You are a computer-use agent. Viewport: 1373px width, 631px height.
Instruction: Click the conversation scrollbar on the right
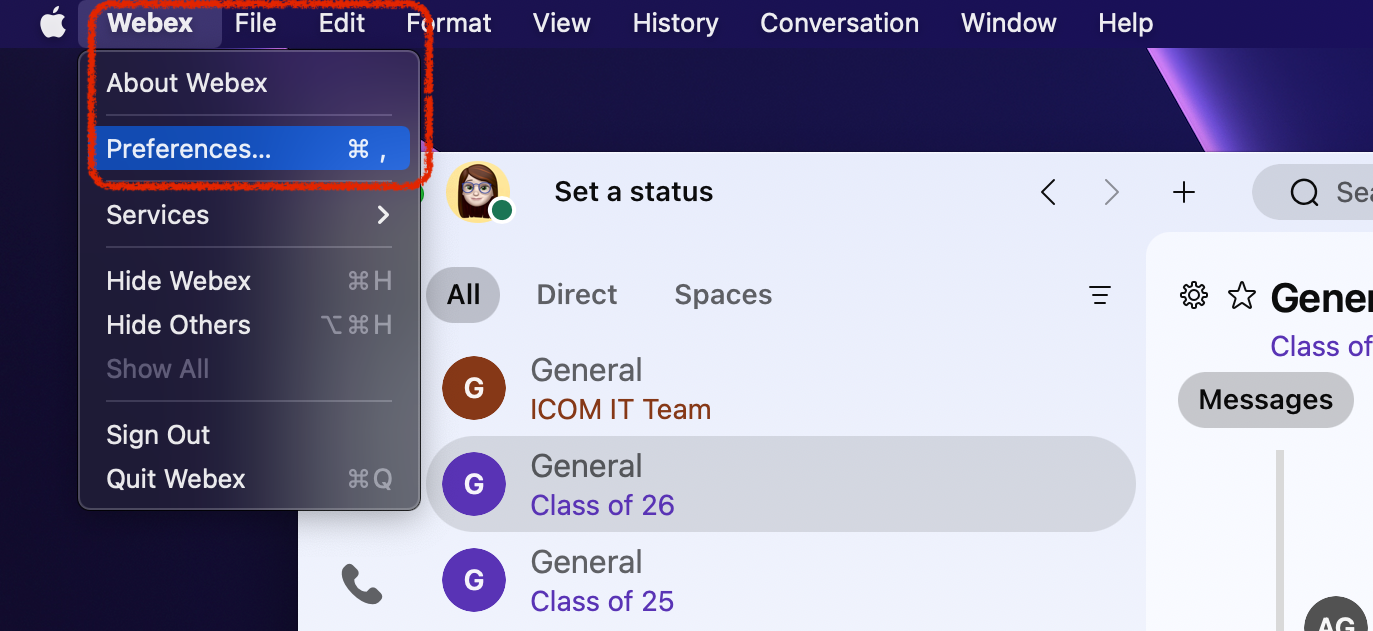coord(1281,520)
